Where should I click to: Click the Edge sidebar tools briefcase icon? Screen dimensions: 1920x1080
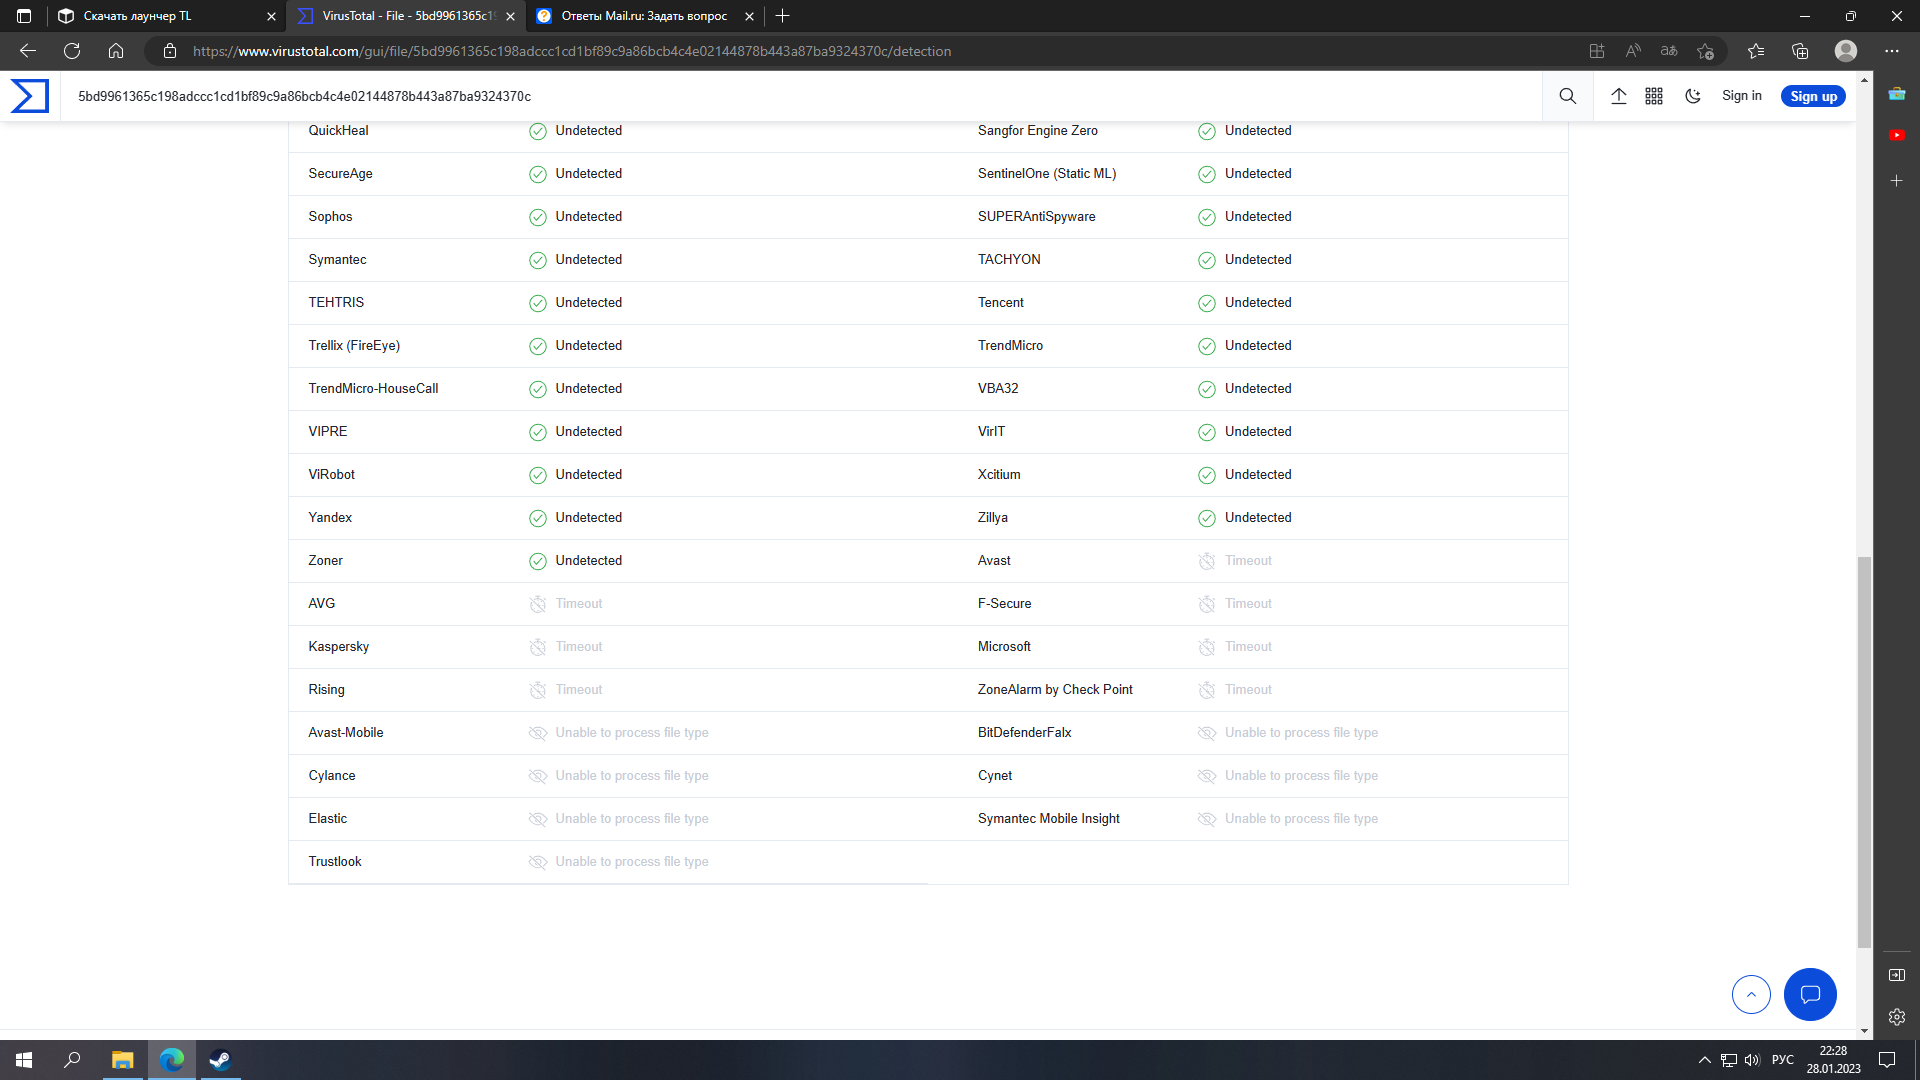point(1897,93)
